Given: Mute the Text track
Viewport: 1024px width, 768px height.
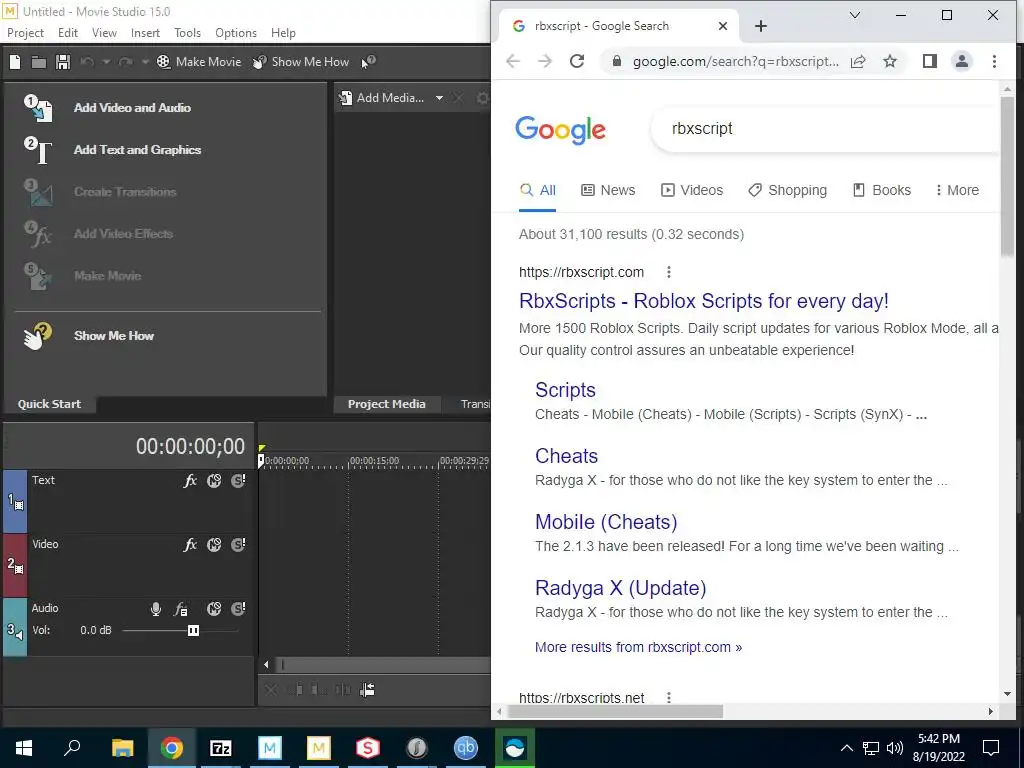Looking at the screenshot, I should click(214, 481).
